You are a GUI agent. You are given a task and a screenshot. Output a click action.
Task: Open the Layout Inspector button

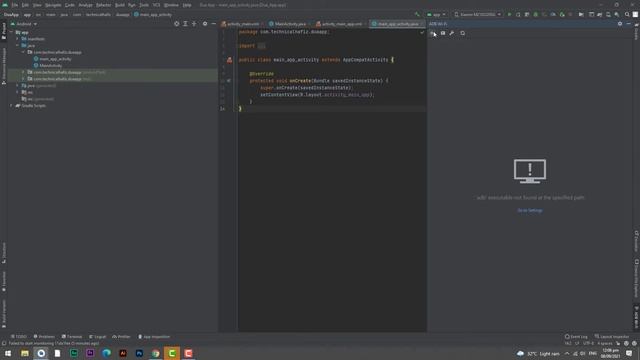pos(612,337)
